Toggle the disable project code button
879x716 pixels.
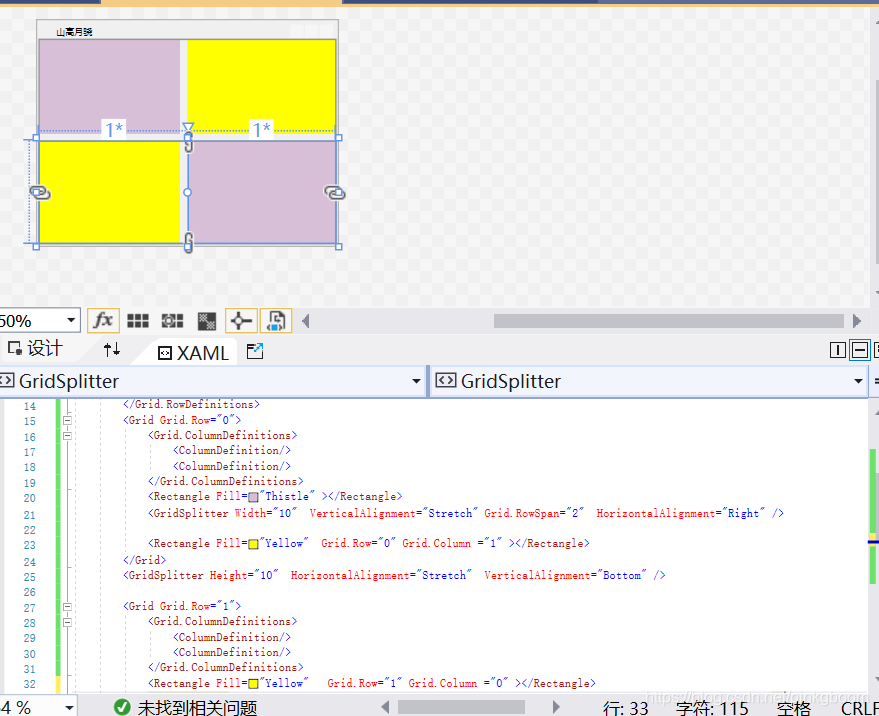tap(276, 321)
